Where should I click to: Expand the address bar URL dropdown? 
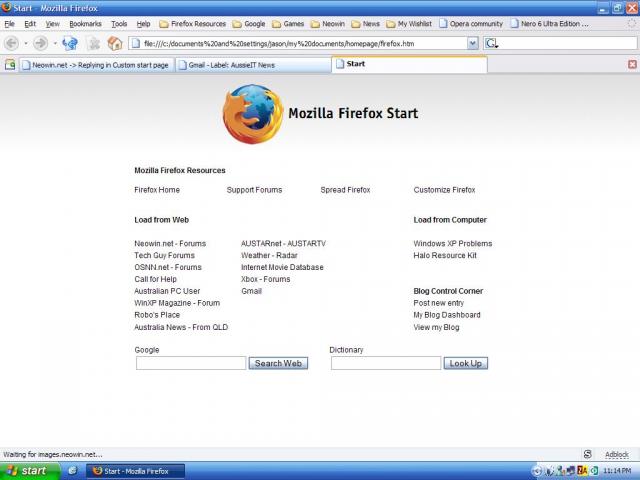coord(472,43)
